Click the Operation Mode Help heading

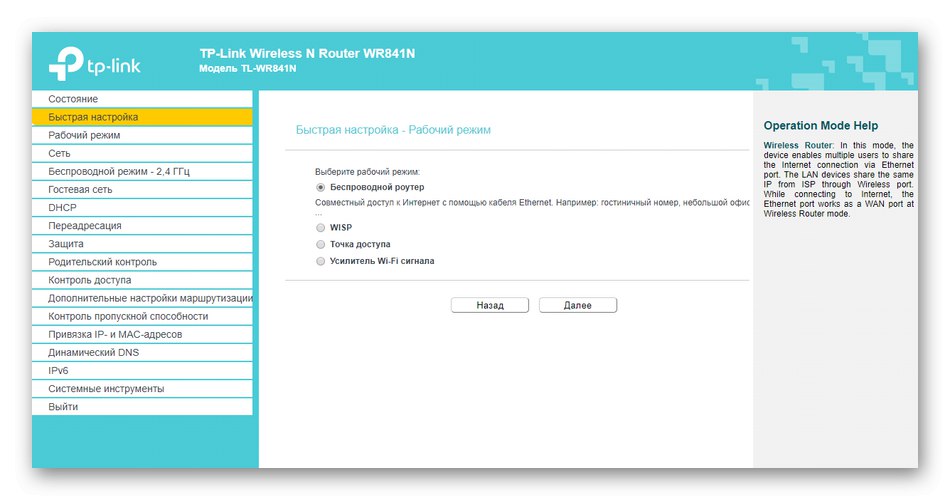(820, 125)
